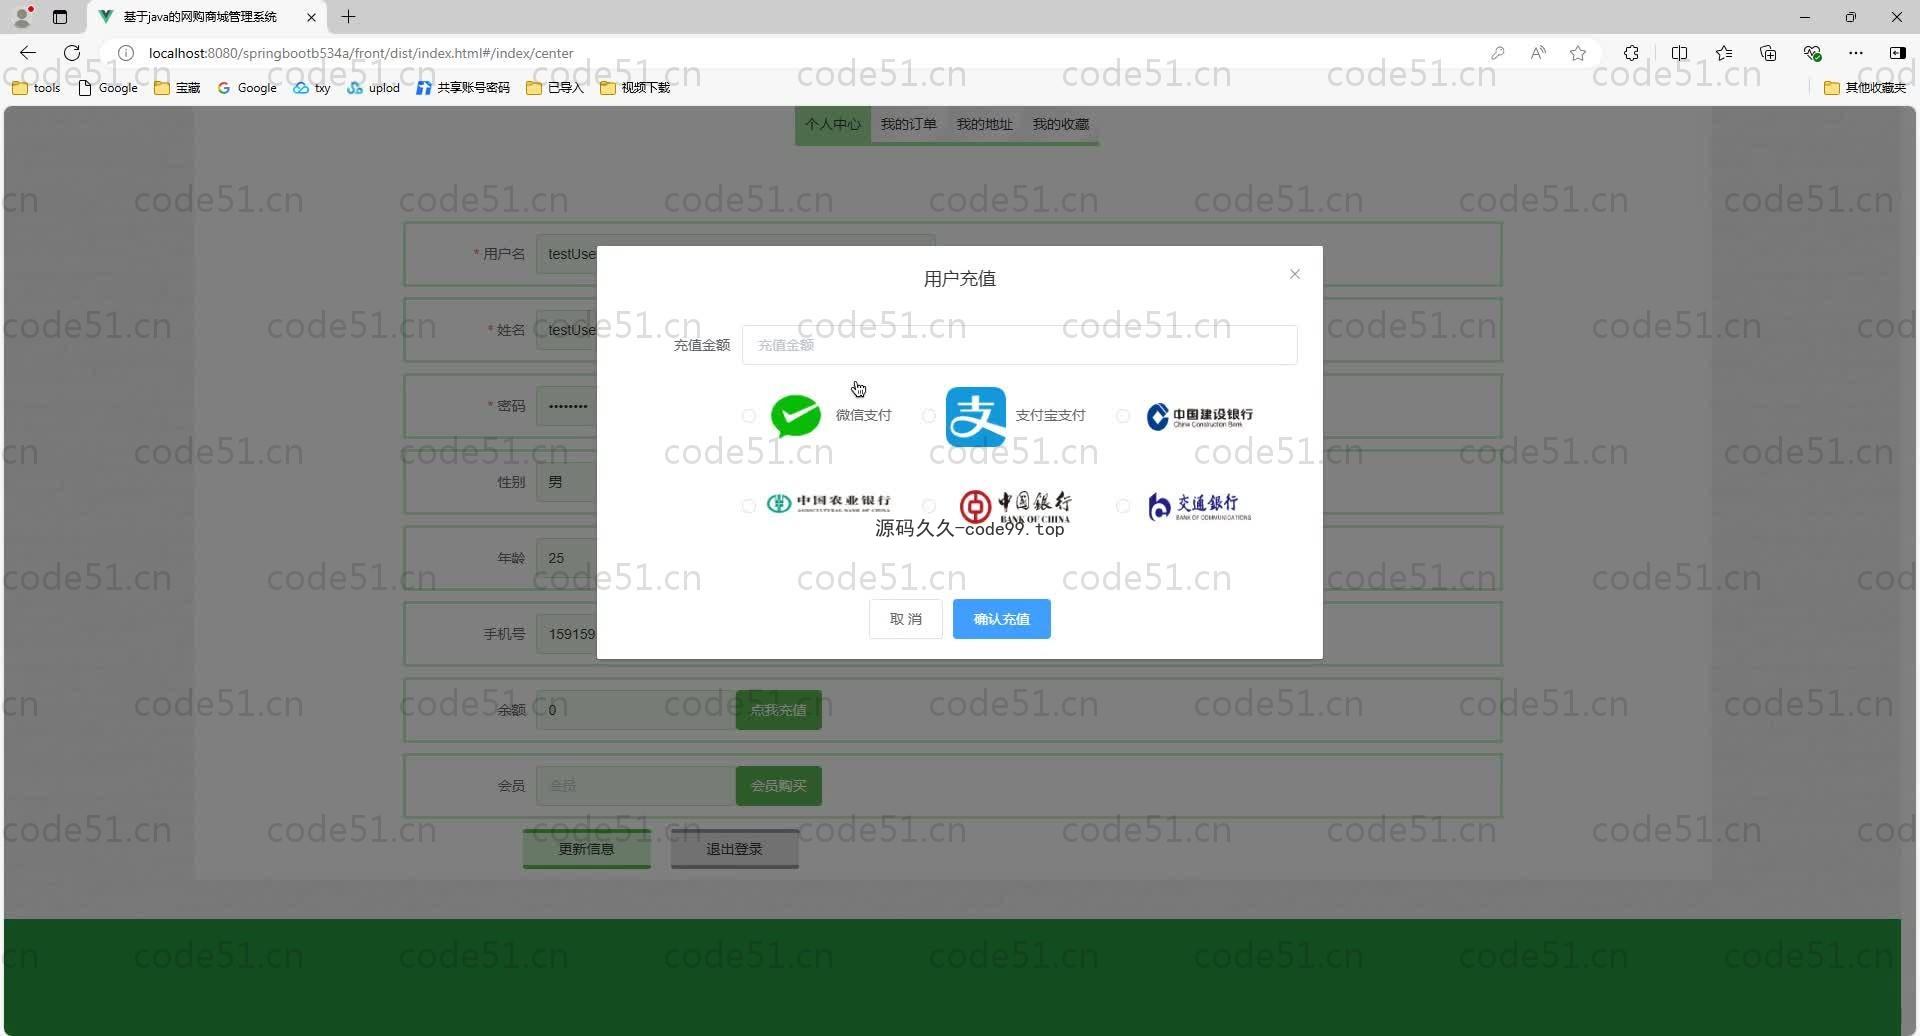Click the Bank of China logo
Screen dimensions: 1920x1036
[1014, 506]
